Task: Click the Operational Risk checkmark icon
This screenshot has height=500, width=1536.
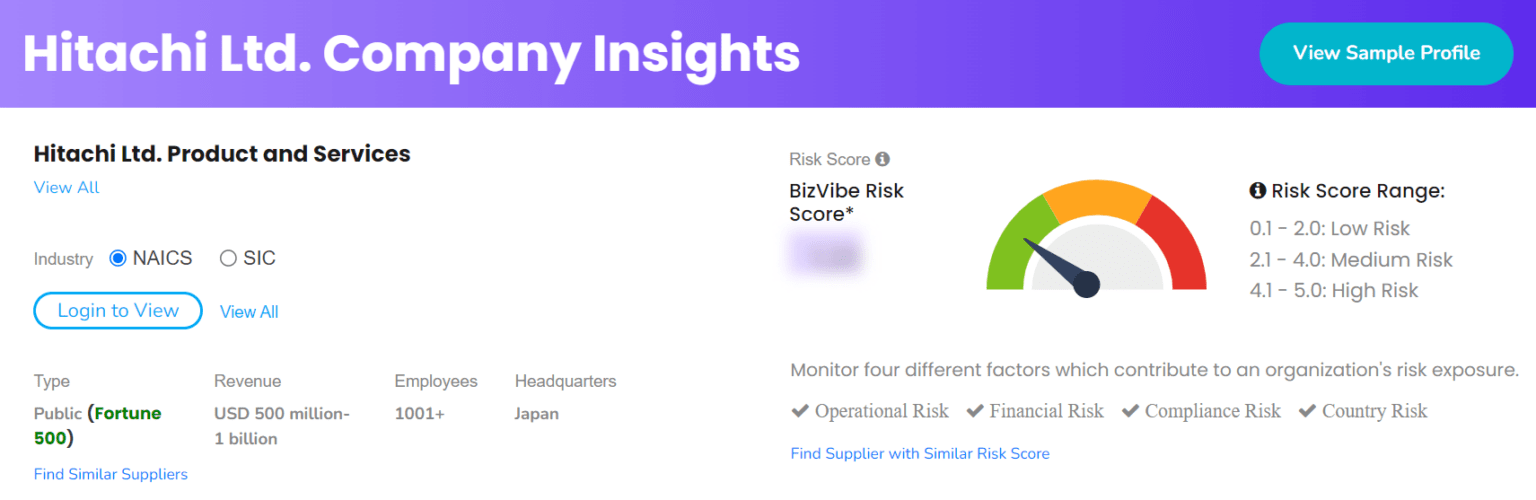Action: (x=800, y=411)
